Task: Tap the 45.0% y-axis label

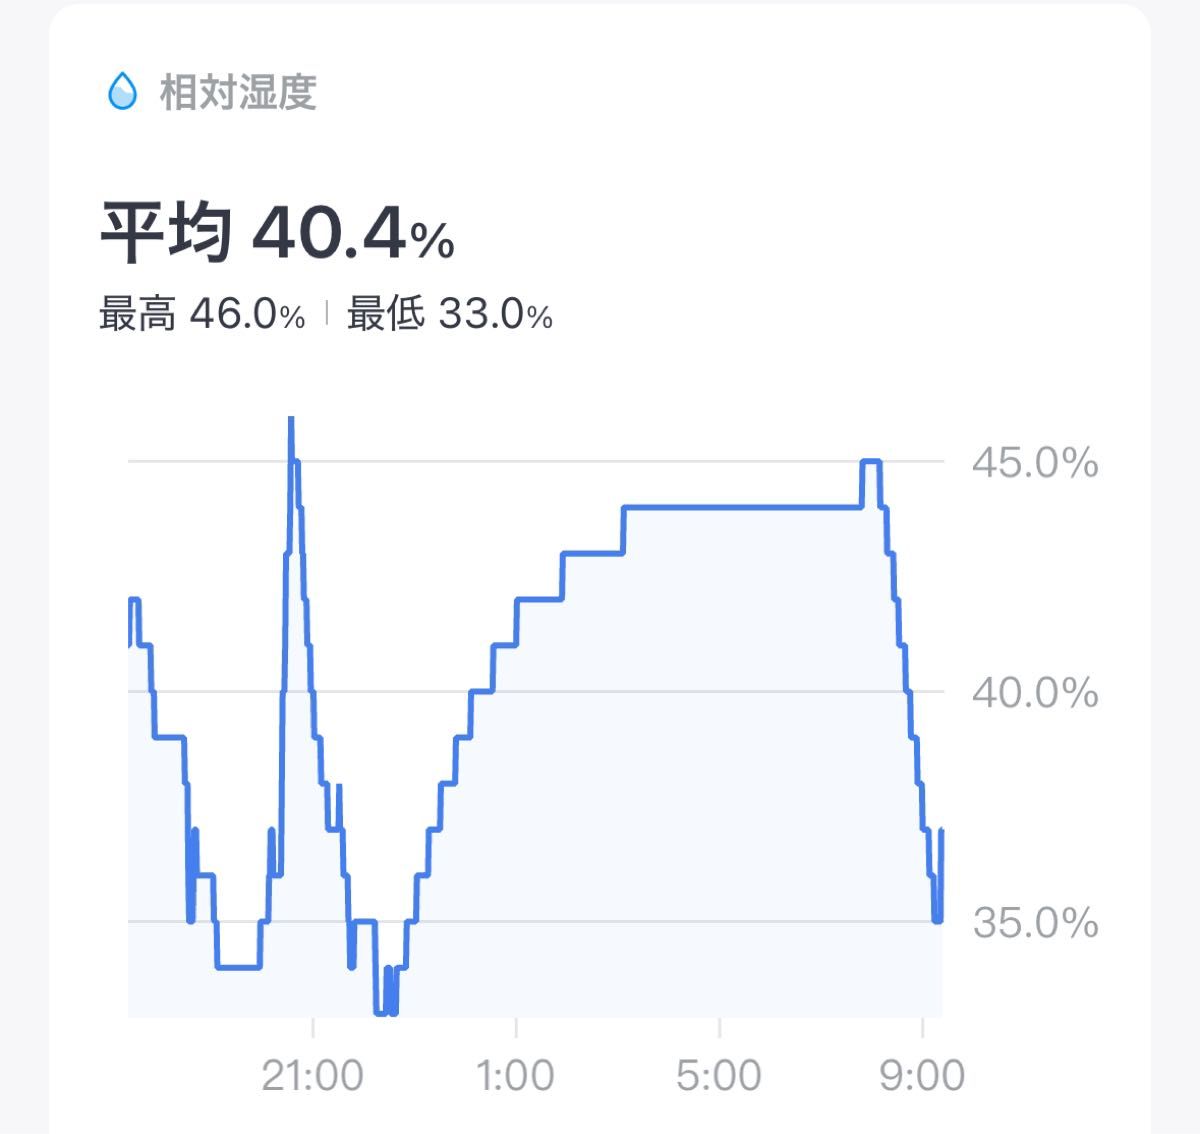Action: pyautogui.click(x=1035, y=463)
